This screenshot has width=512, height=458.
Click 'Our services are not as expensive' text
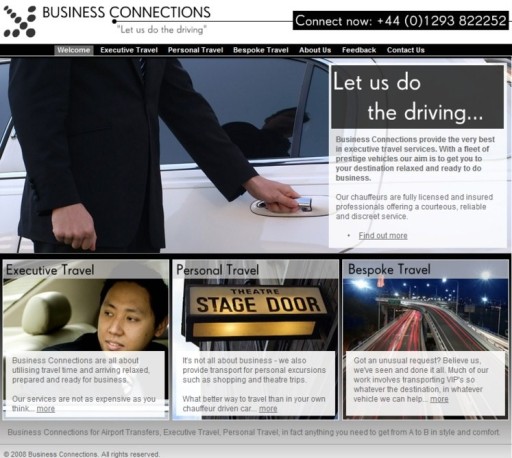[x=84, y=404]
